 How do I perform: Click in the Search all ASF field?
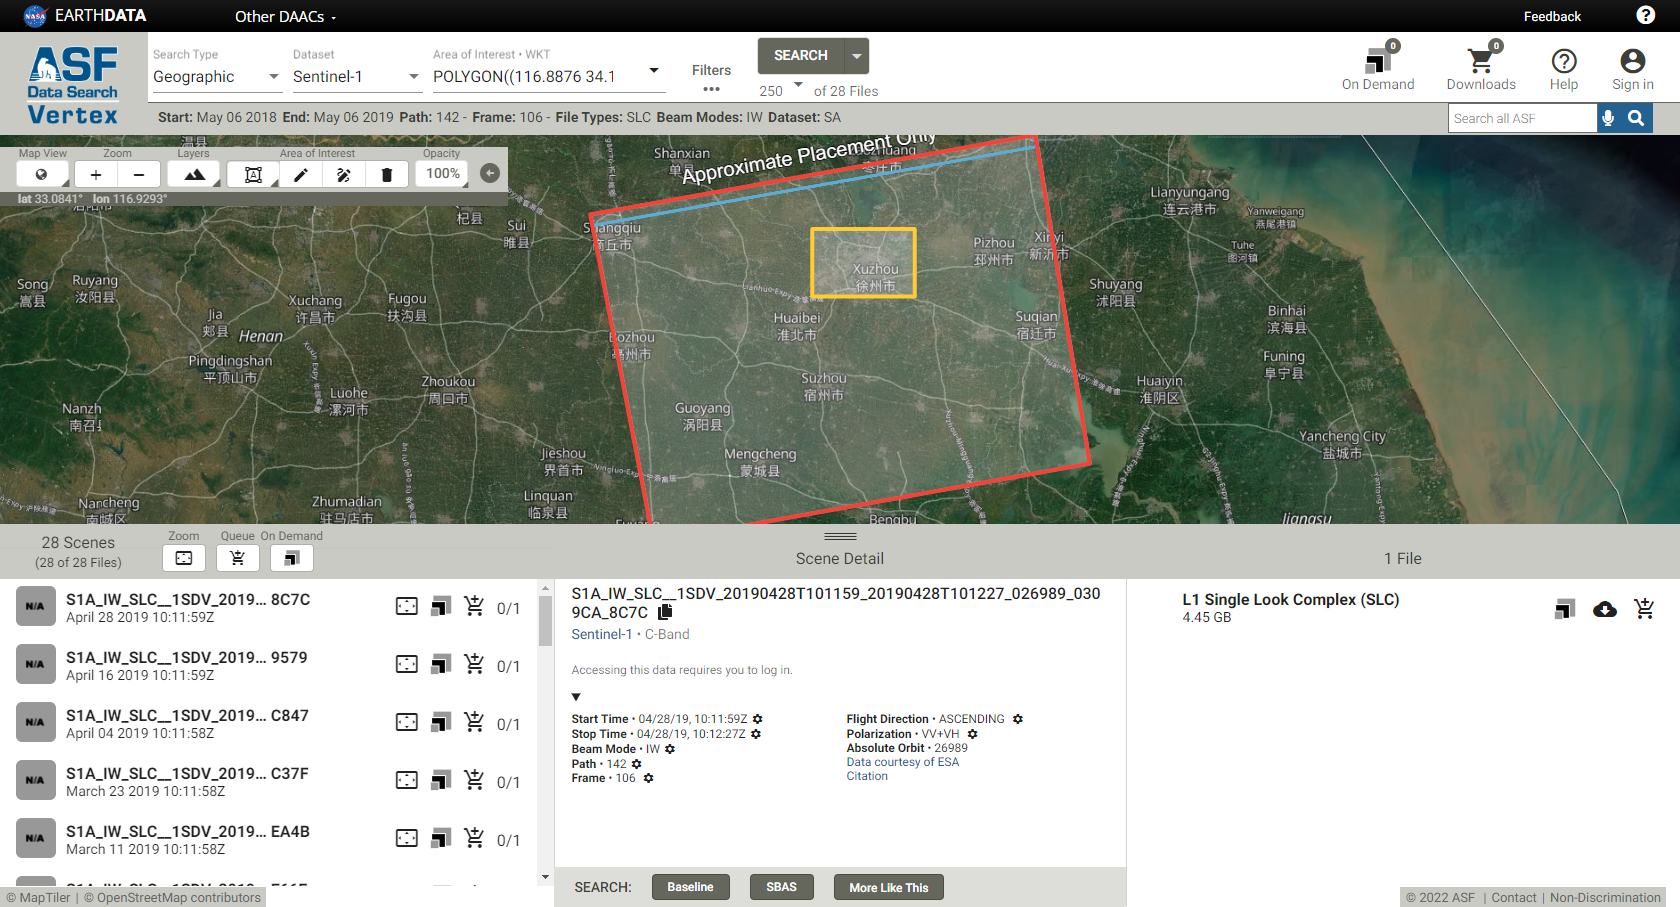click(1522, 118)
